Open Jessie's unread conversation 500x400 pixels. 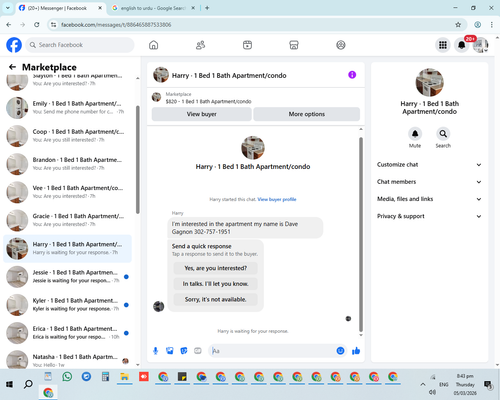pos(67,277)
